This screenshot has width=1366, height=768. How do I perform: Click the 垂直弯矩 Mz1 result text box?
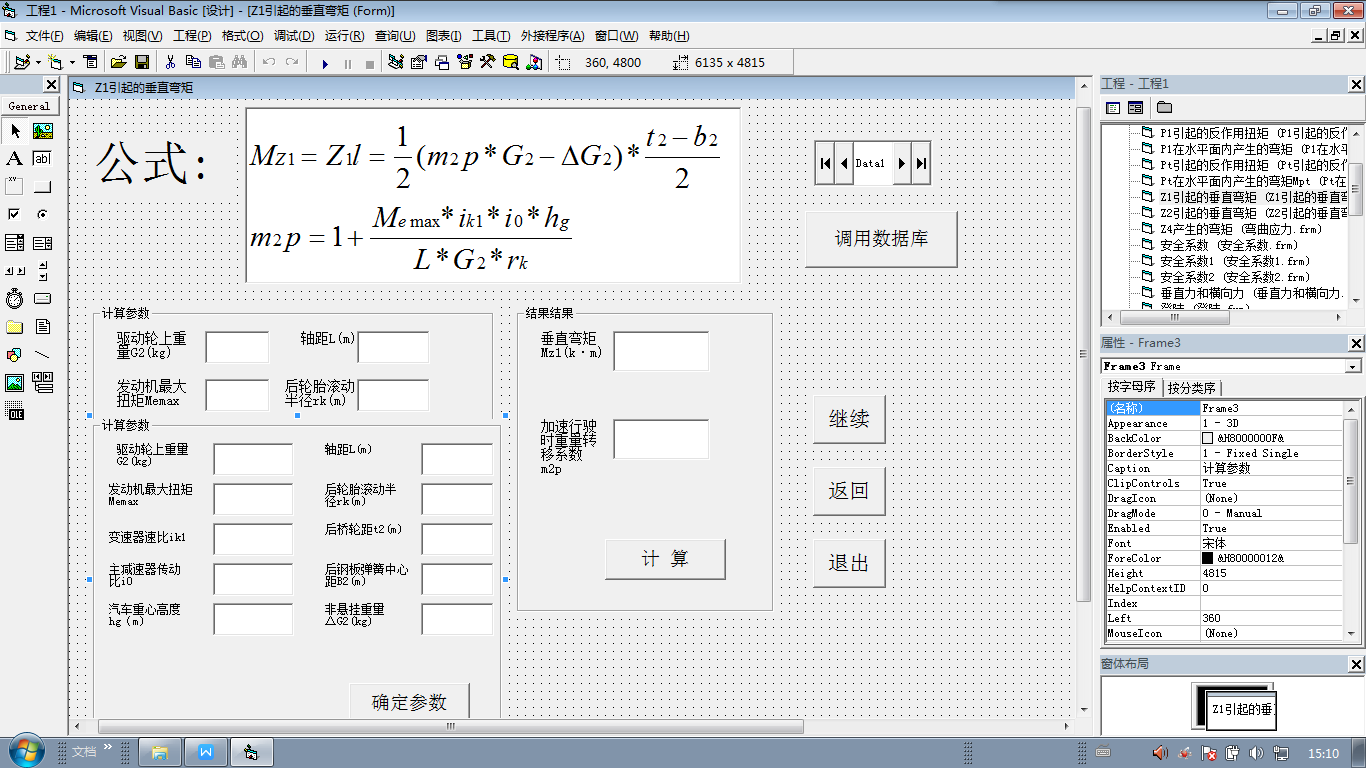point(661,351)
